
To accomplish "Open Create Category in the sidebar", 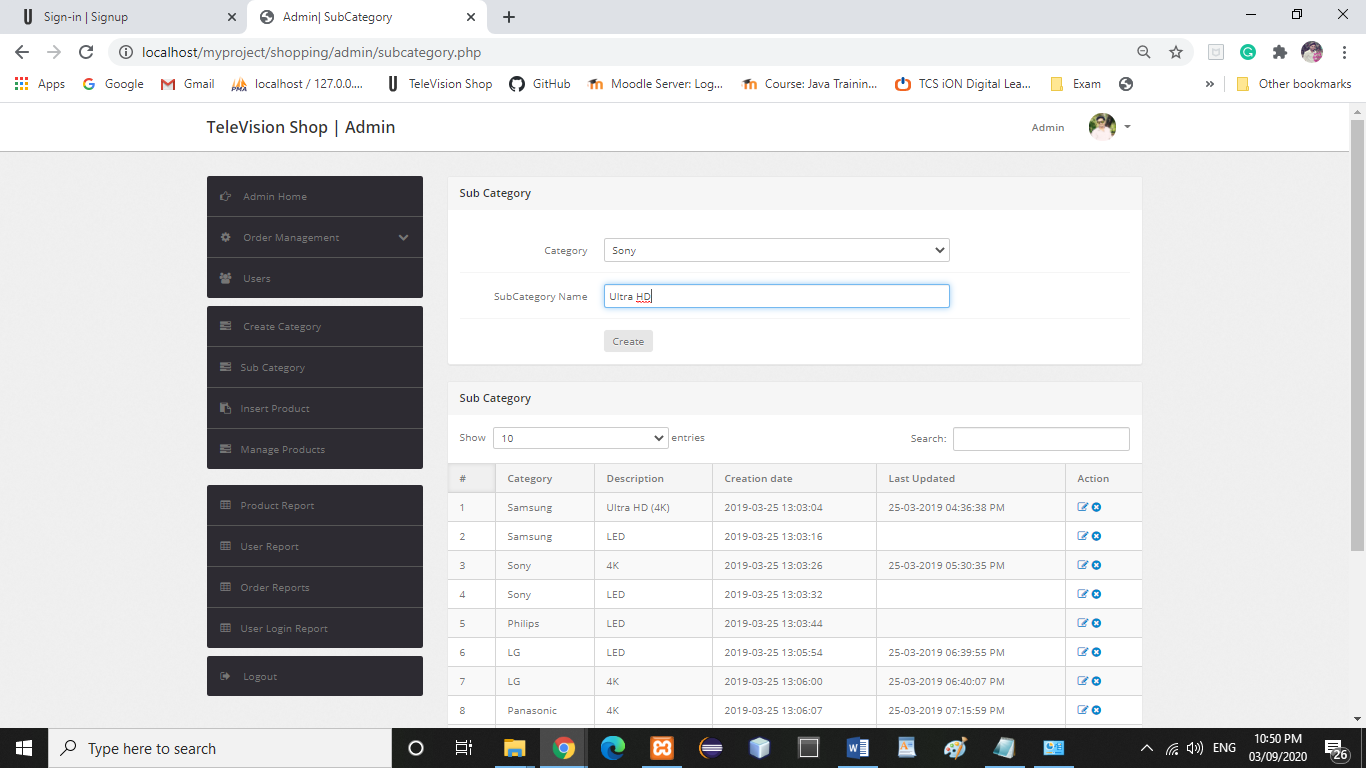I will [x=315, y=326].
